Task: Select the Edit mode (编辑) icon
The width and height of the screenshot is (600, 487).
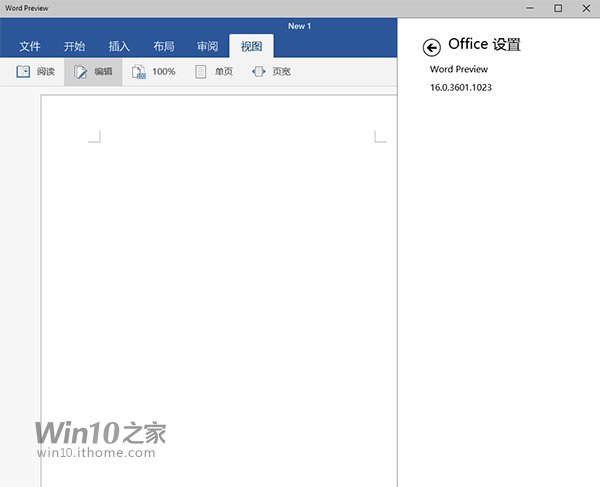Action: tap(80, 72)
